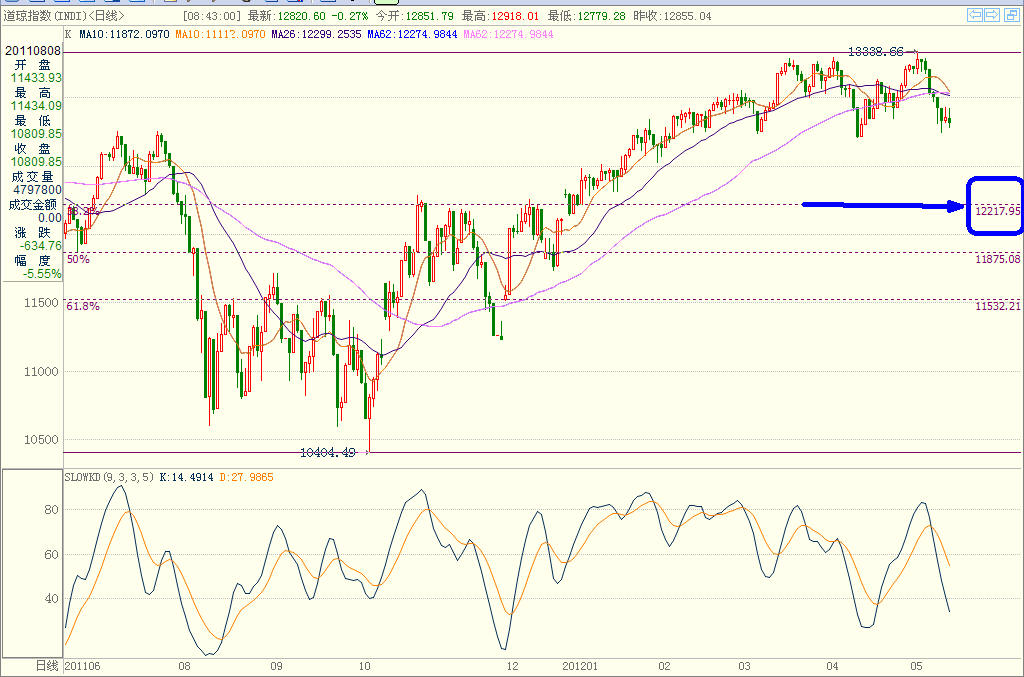This screenshot has width=1024, height=677.
Task: Click the 50% Fibonacci retracement label
Action: [78, 259]
